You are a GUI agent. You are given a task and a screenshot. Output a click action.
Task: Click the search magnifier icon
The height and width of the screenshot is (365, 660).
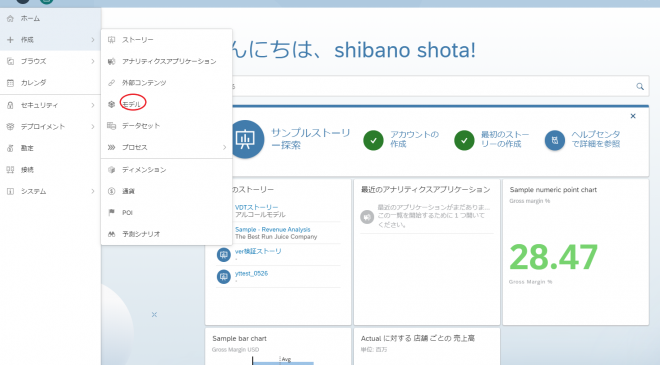click(640, 86)
